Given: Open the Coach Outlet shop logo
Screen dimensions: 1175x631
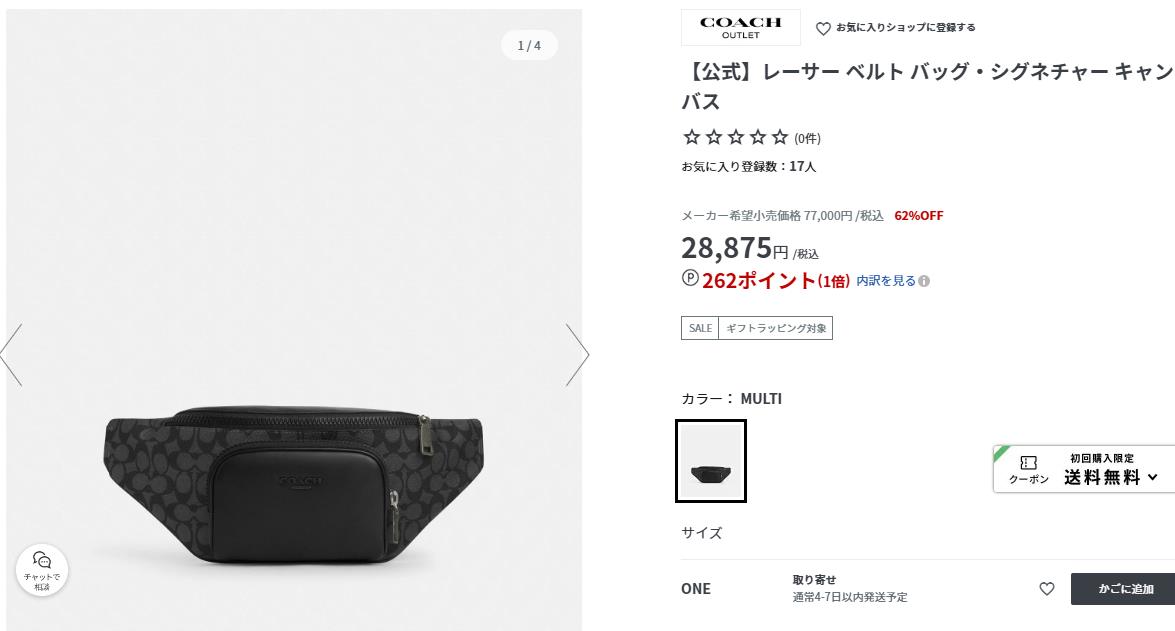Looking at the screenshot, I should point(740,28).
